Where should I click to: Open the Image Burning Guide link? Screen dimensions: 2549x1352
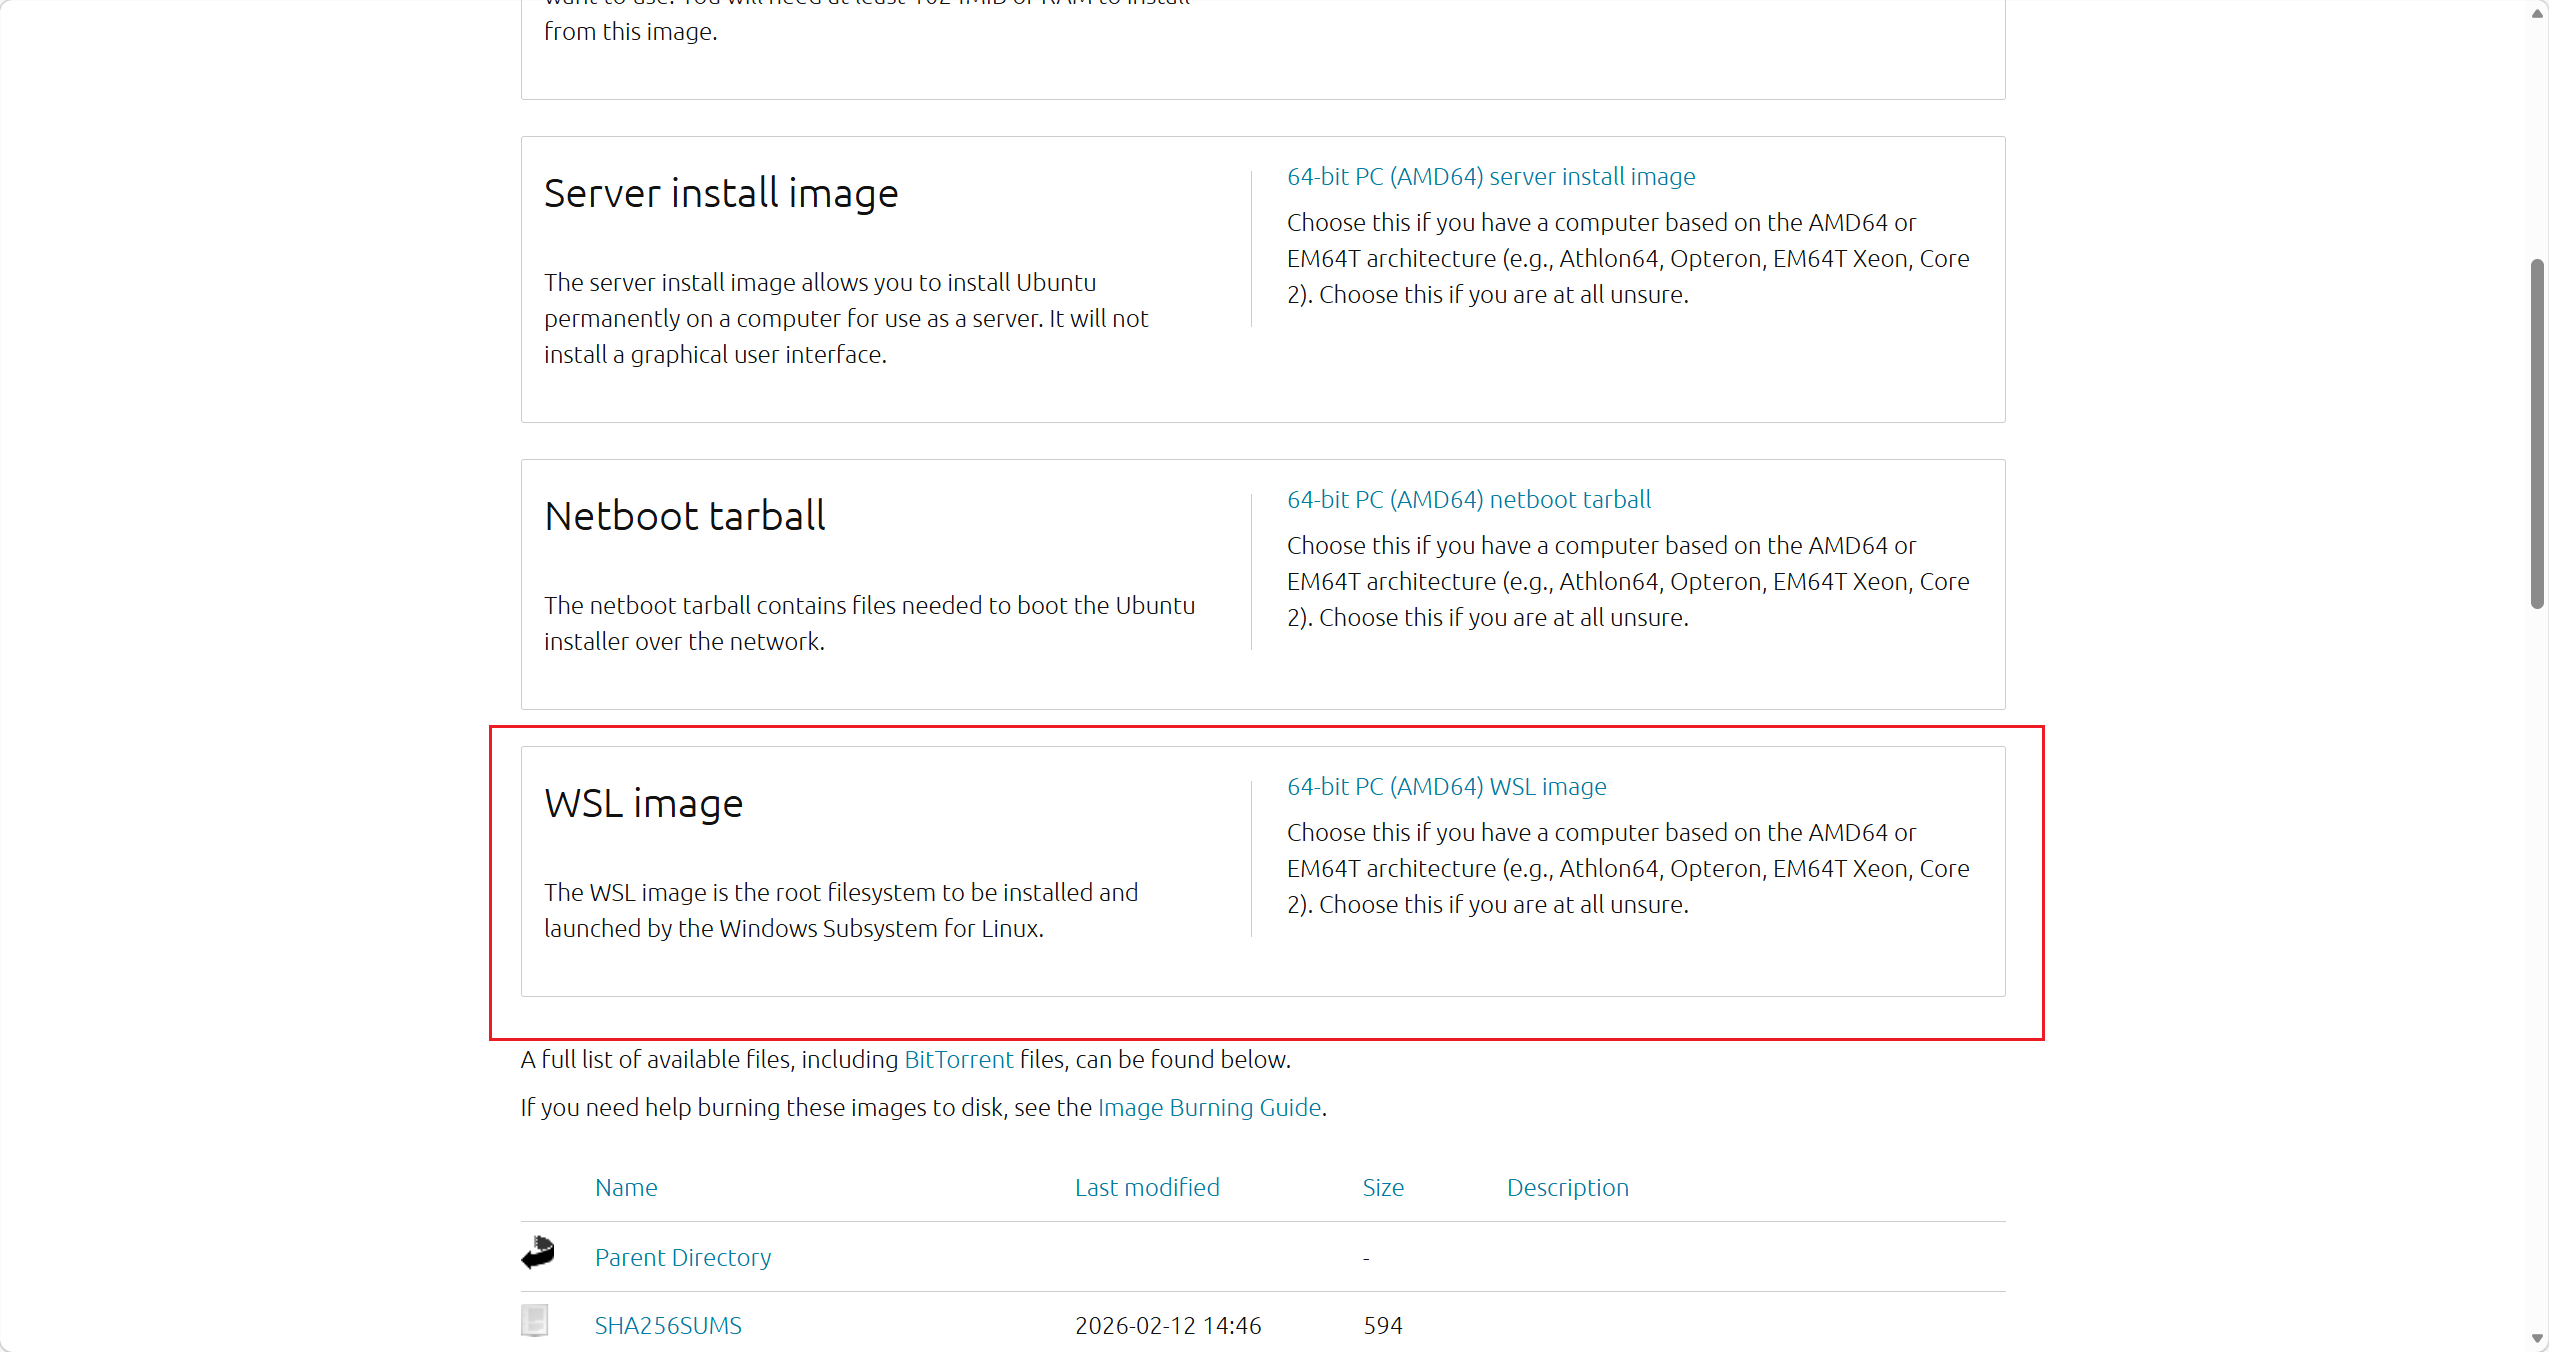coord(1209,1108)
